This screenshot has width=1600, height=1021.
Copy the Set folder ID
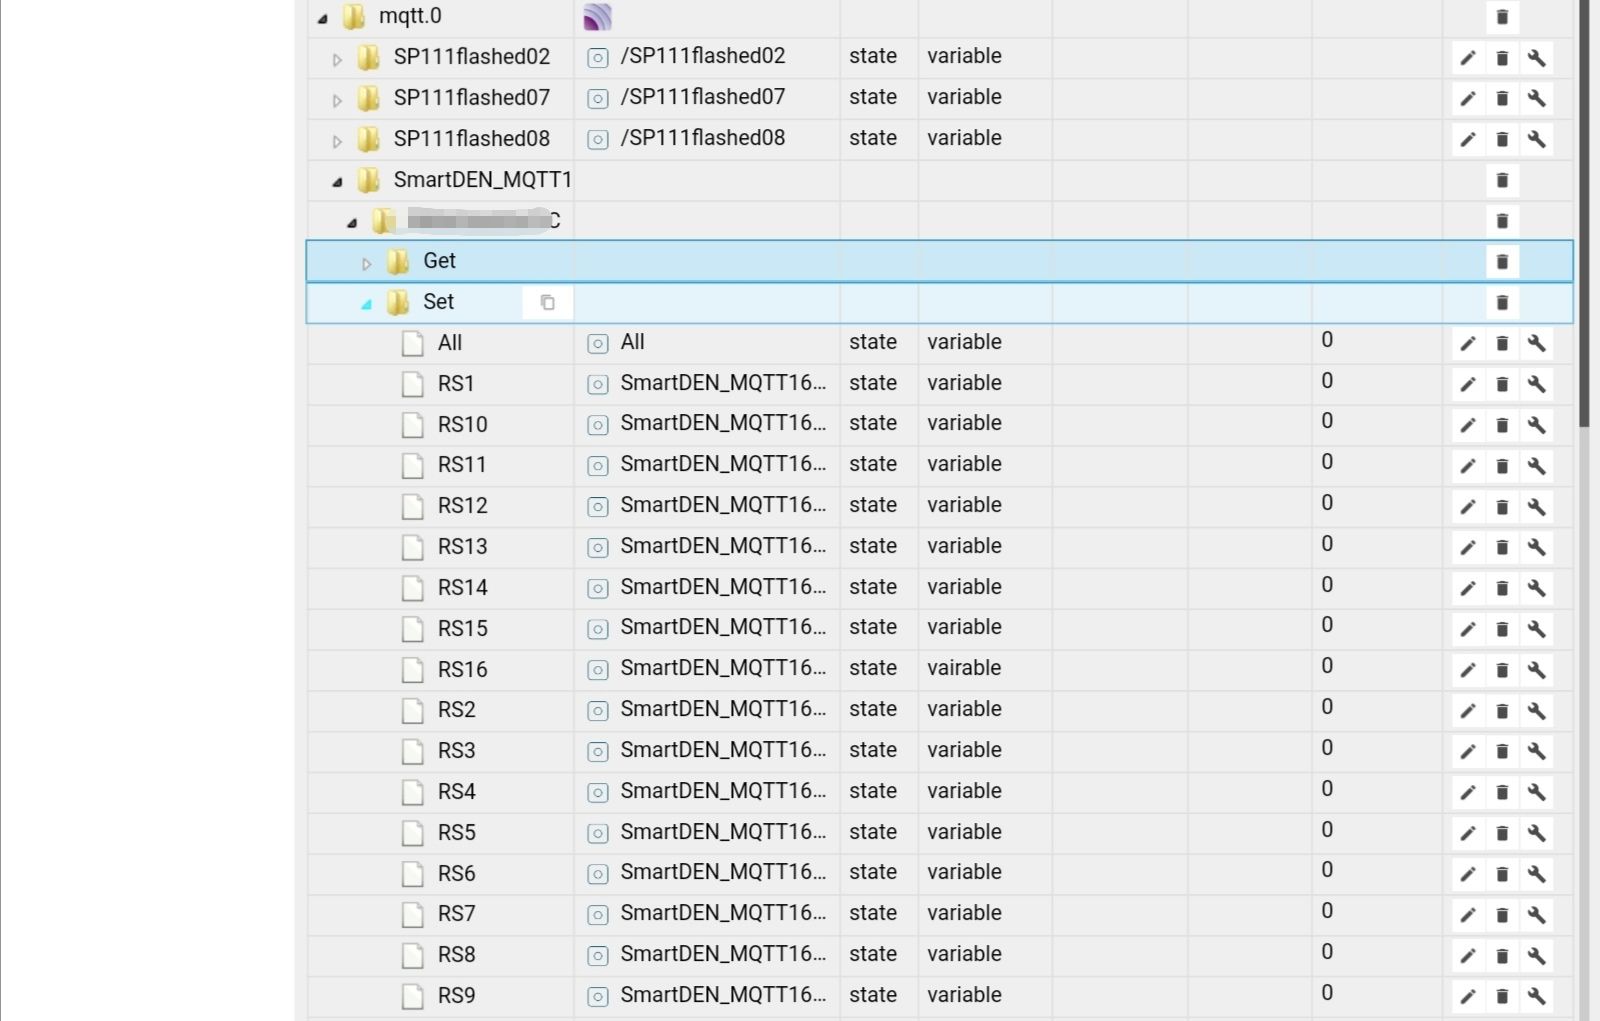[547, 303]
